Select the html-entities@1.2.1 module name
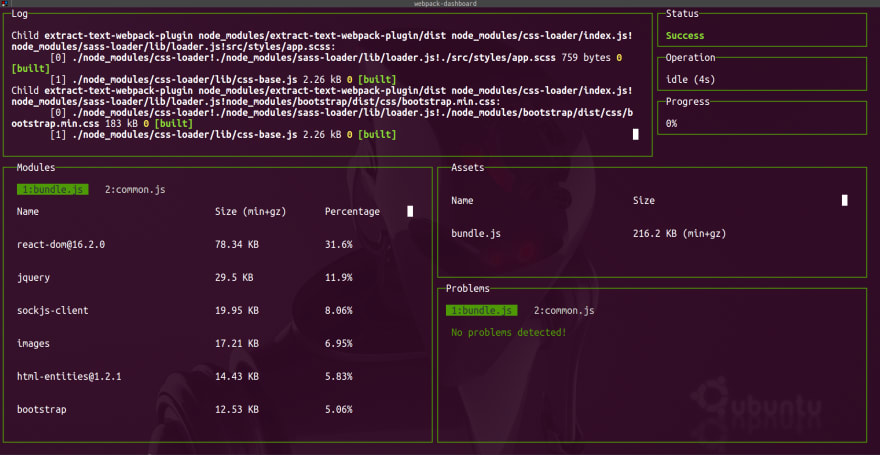 (69, 376)
